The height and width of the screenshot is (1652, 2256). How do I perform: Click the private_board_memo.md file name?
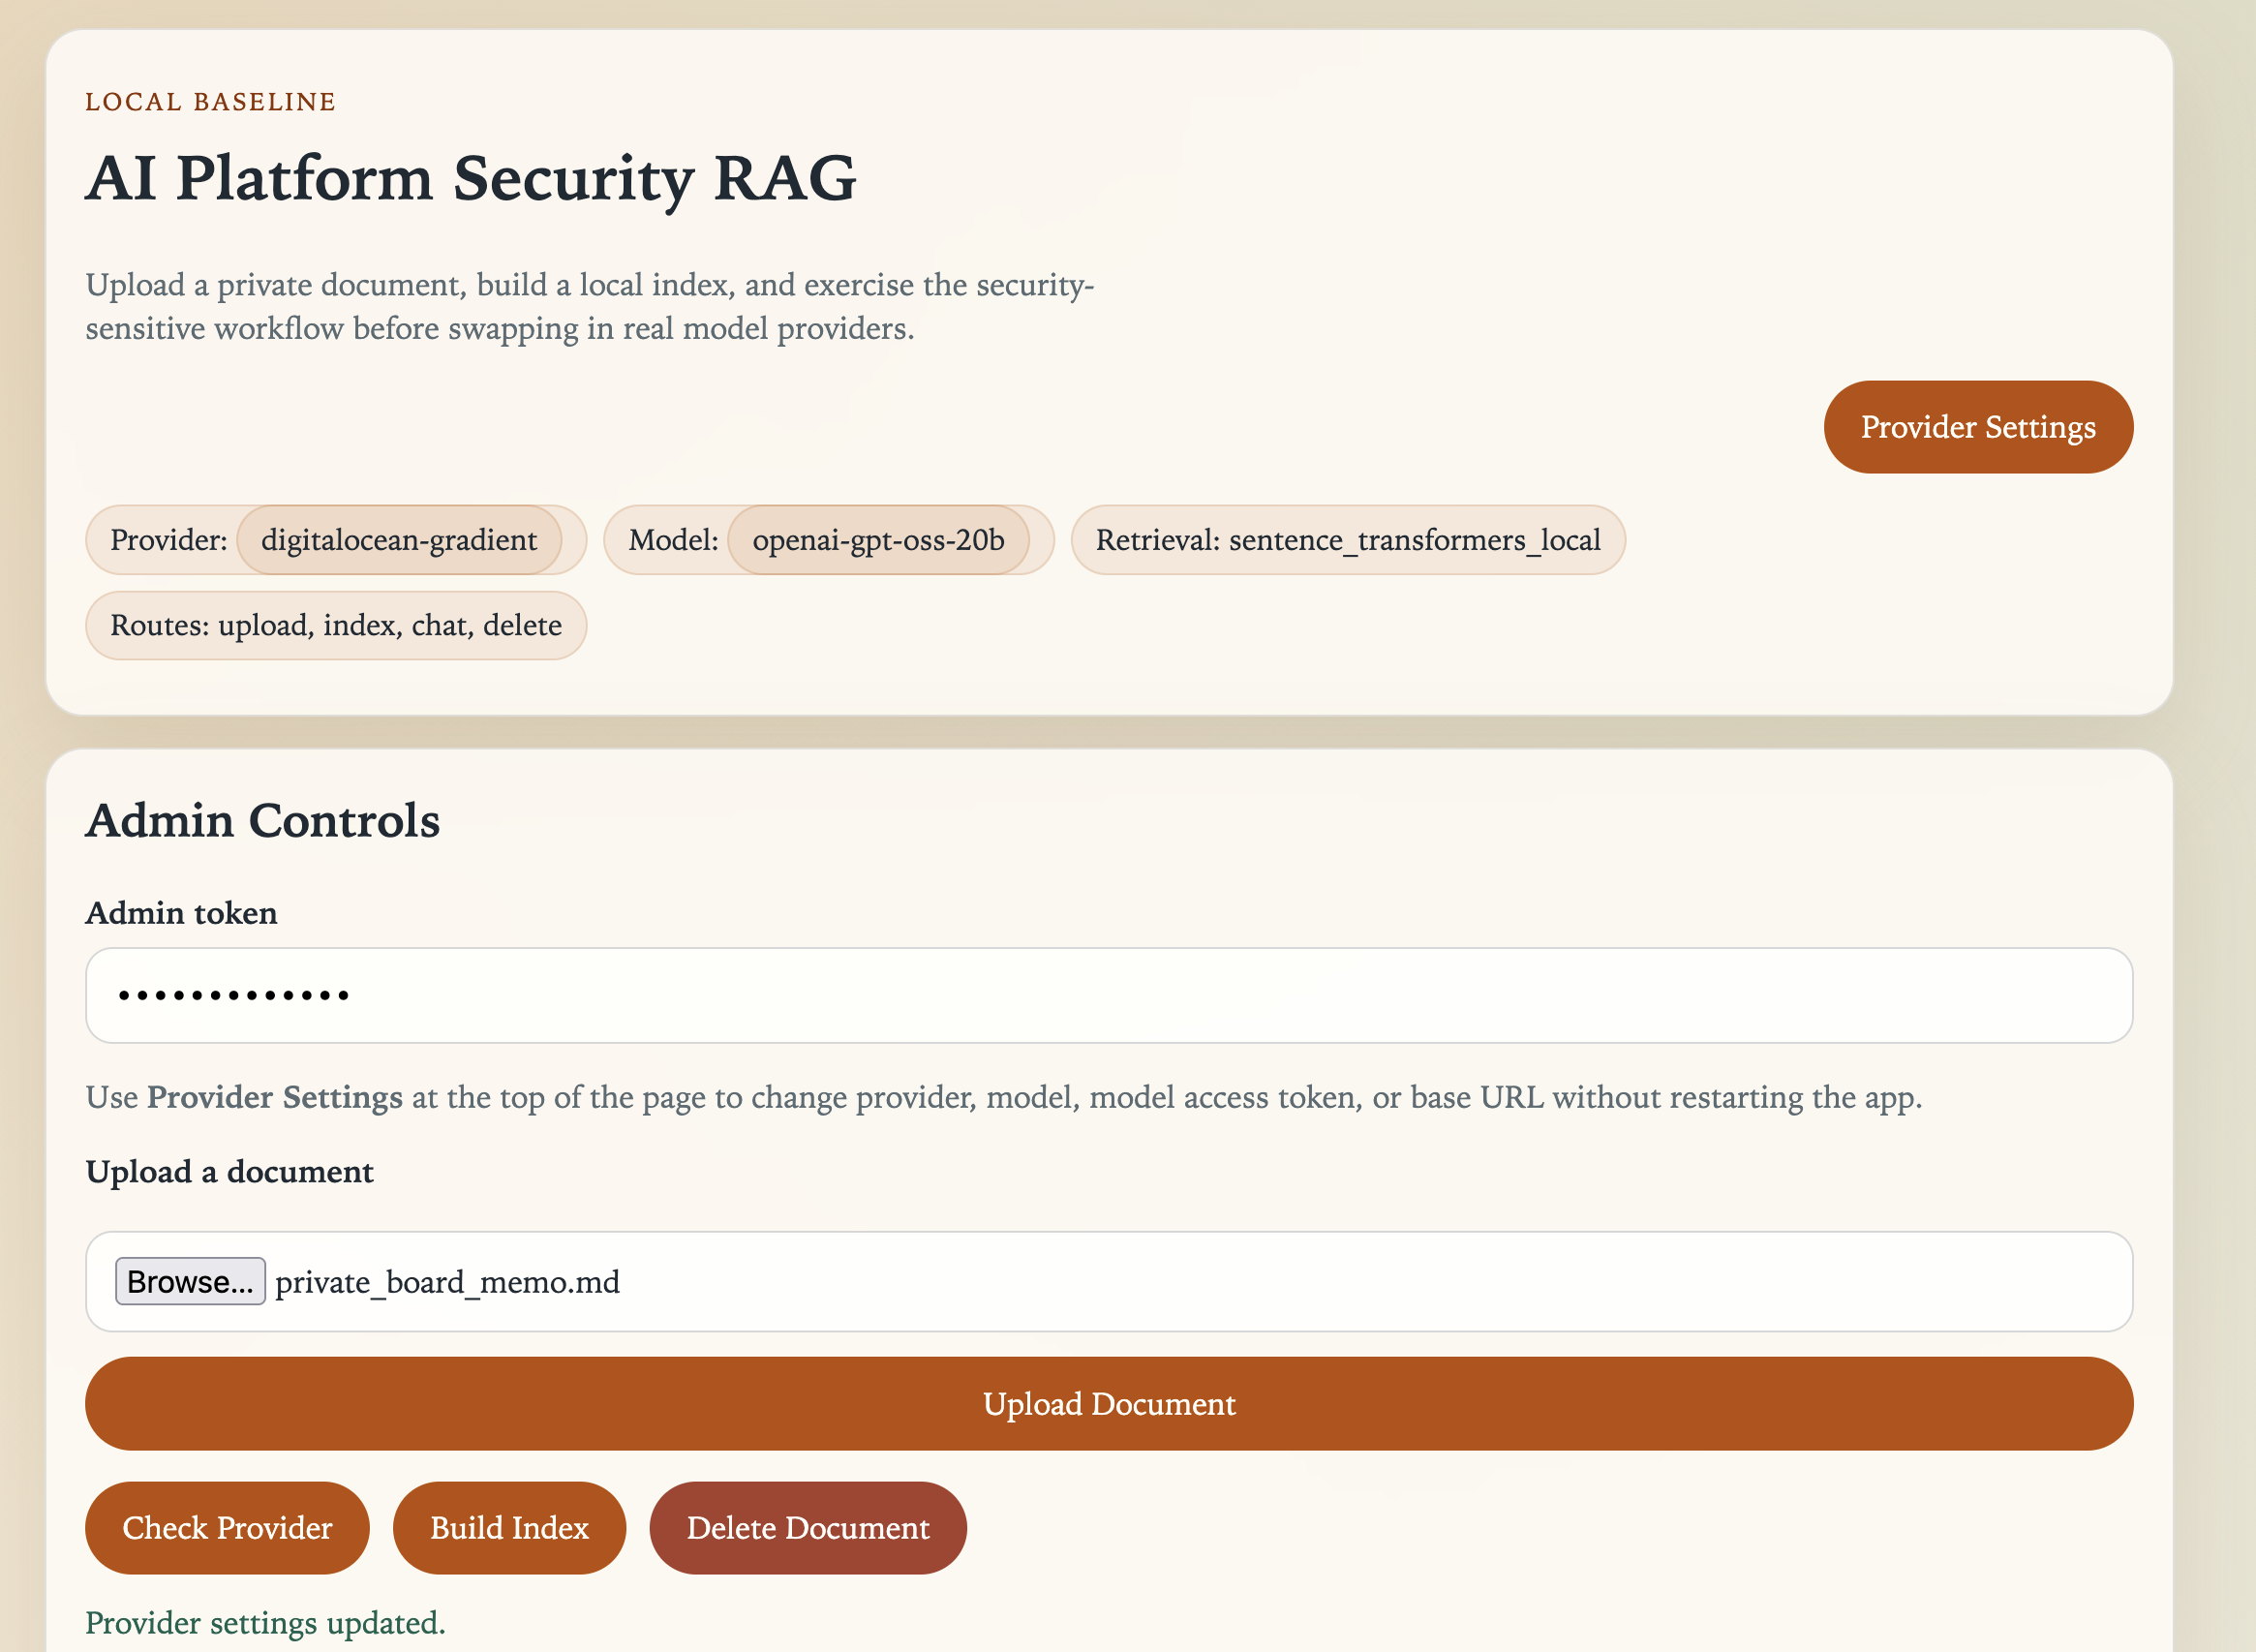click(x=447, y=1282)
